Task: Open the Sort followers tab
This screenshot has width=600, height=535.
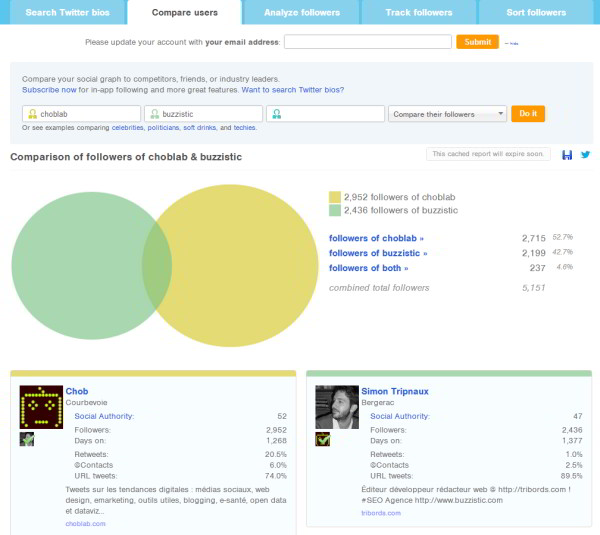Action: (x=536, y=12)
